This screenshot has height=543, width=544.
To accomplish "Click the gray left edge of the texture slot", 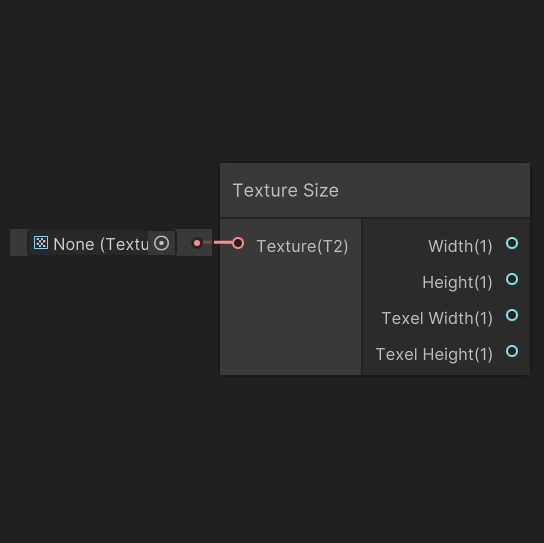I will (x=19, y=243).
